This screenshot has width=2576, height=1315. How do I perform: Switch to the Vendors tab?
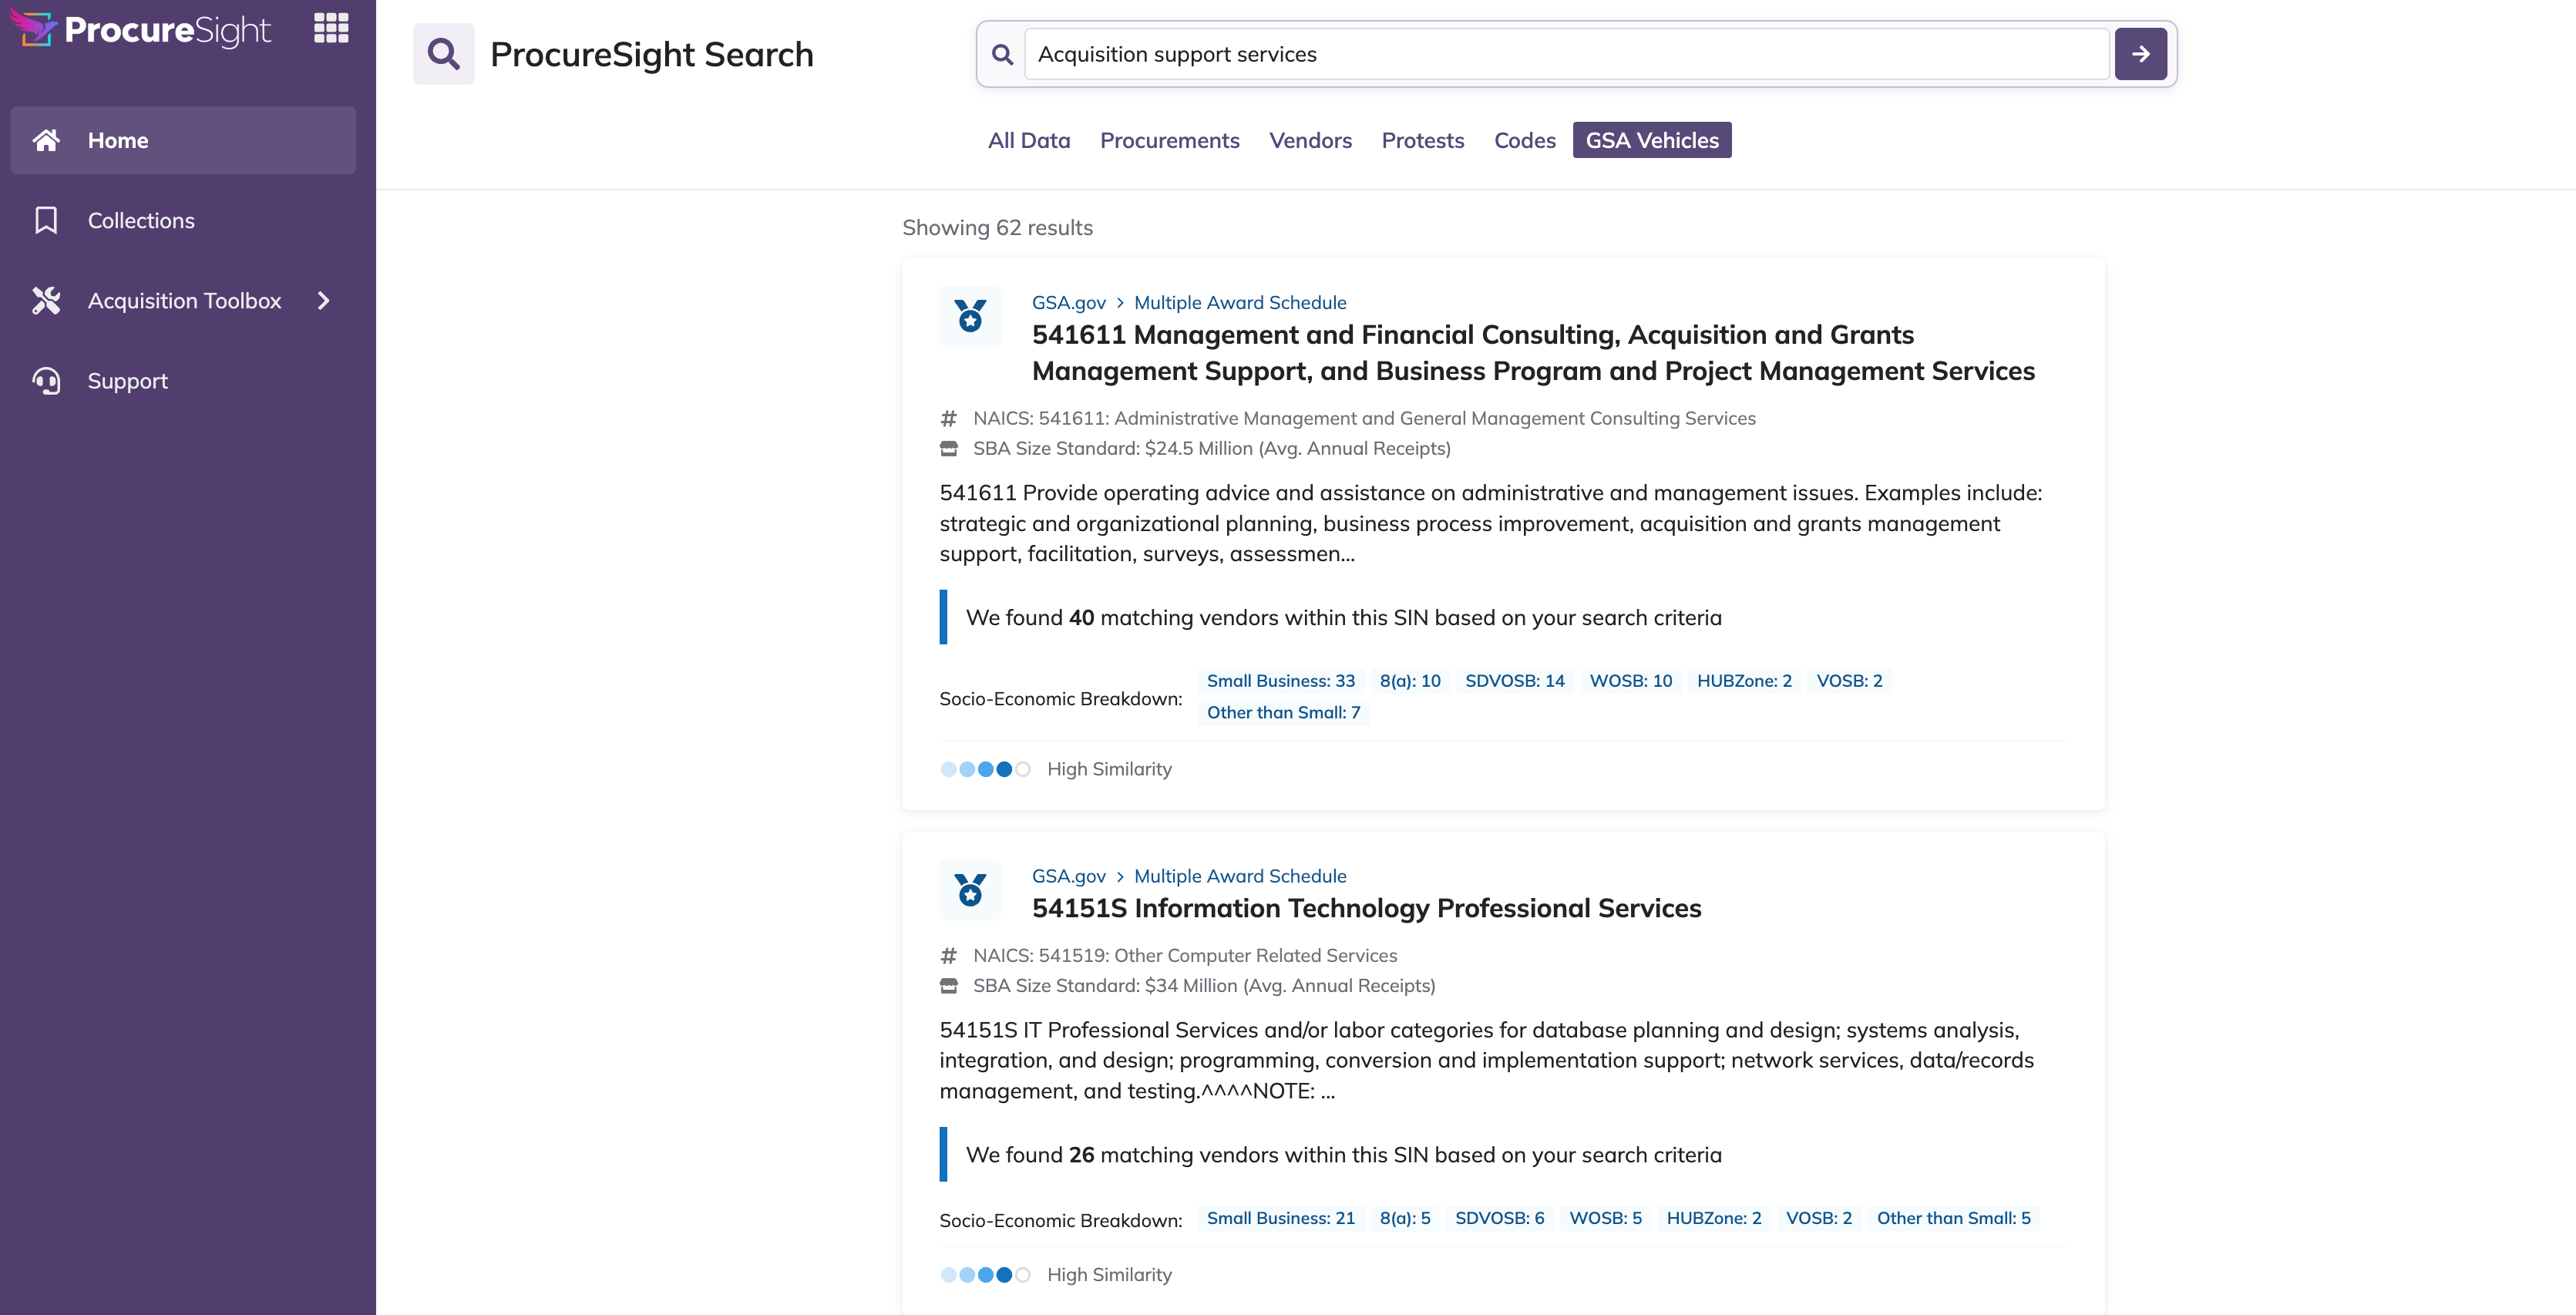(x=1310, y=140)
